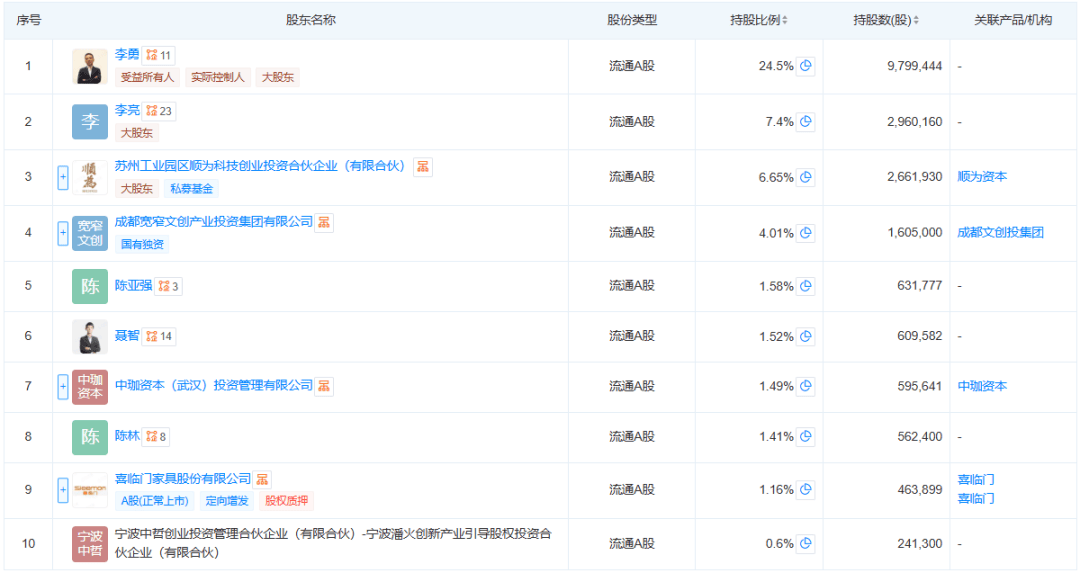Click the A股(正常上市) tag
Viewport: 1080px width, 573px height.
(x=155, y=501)
